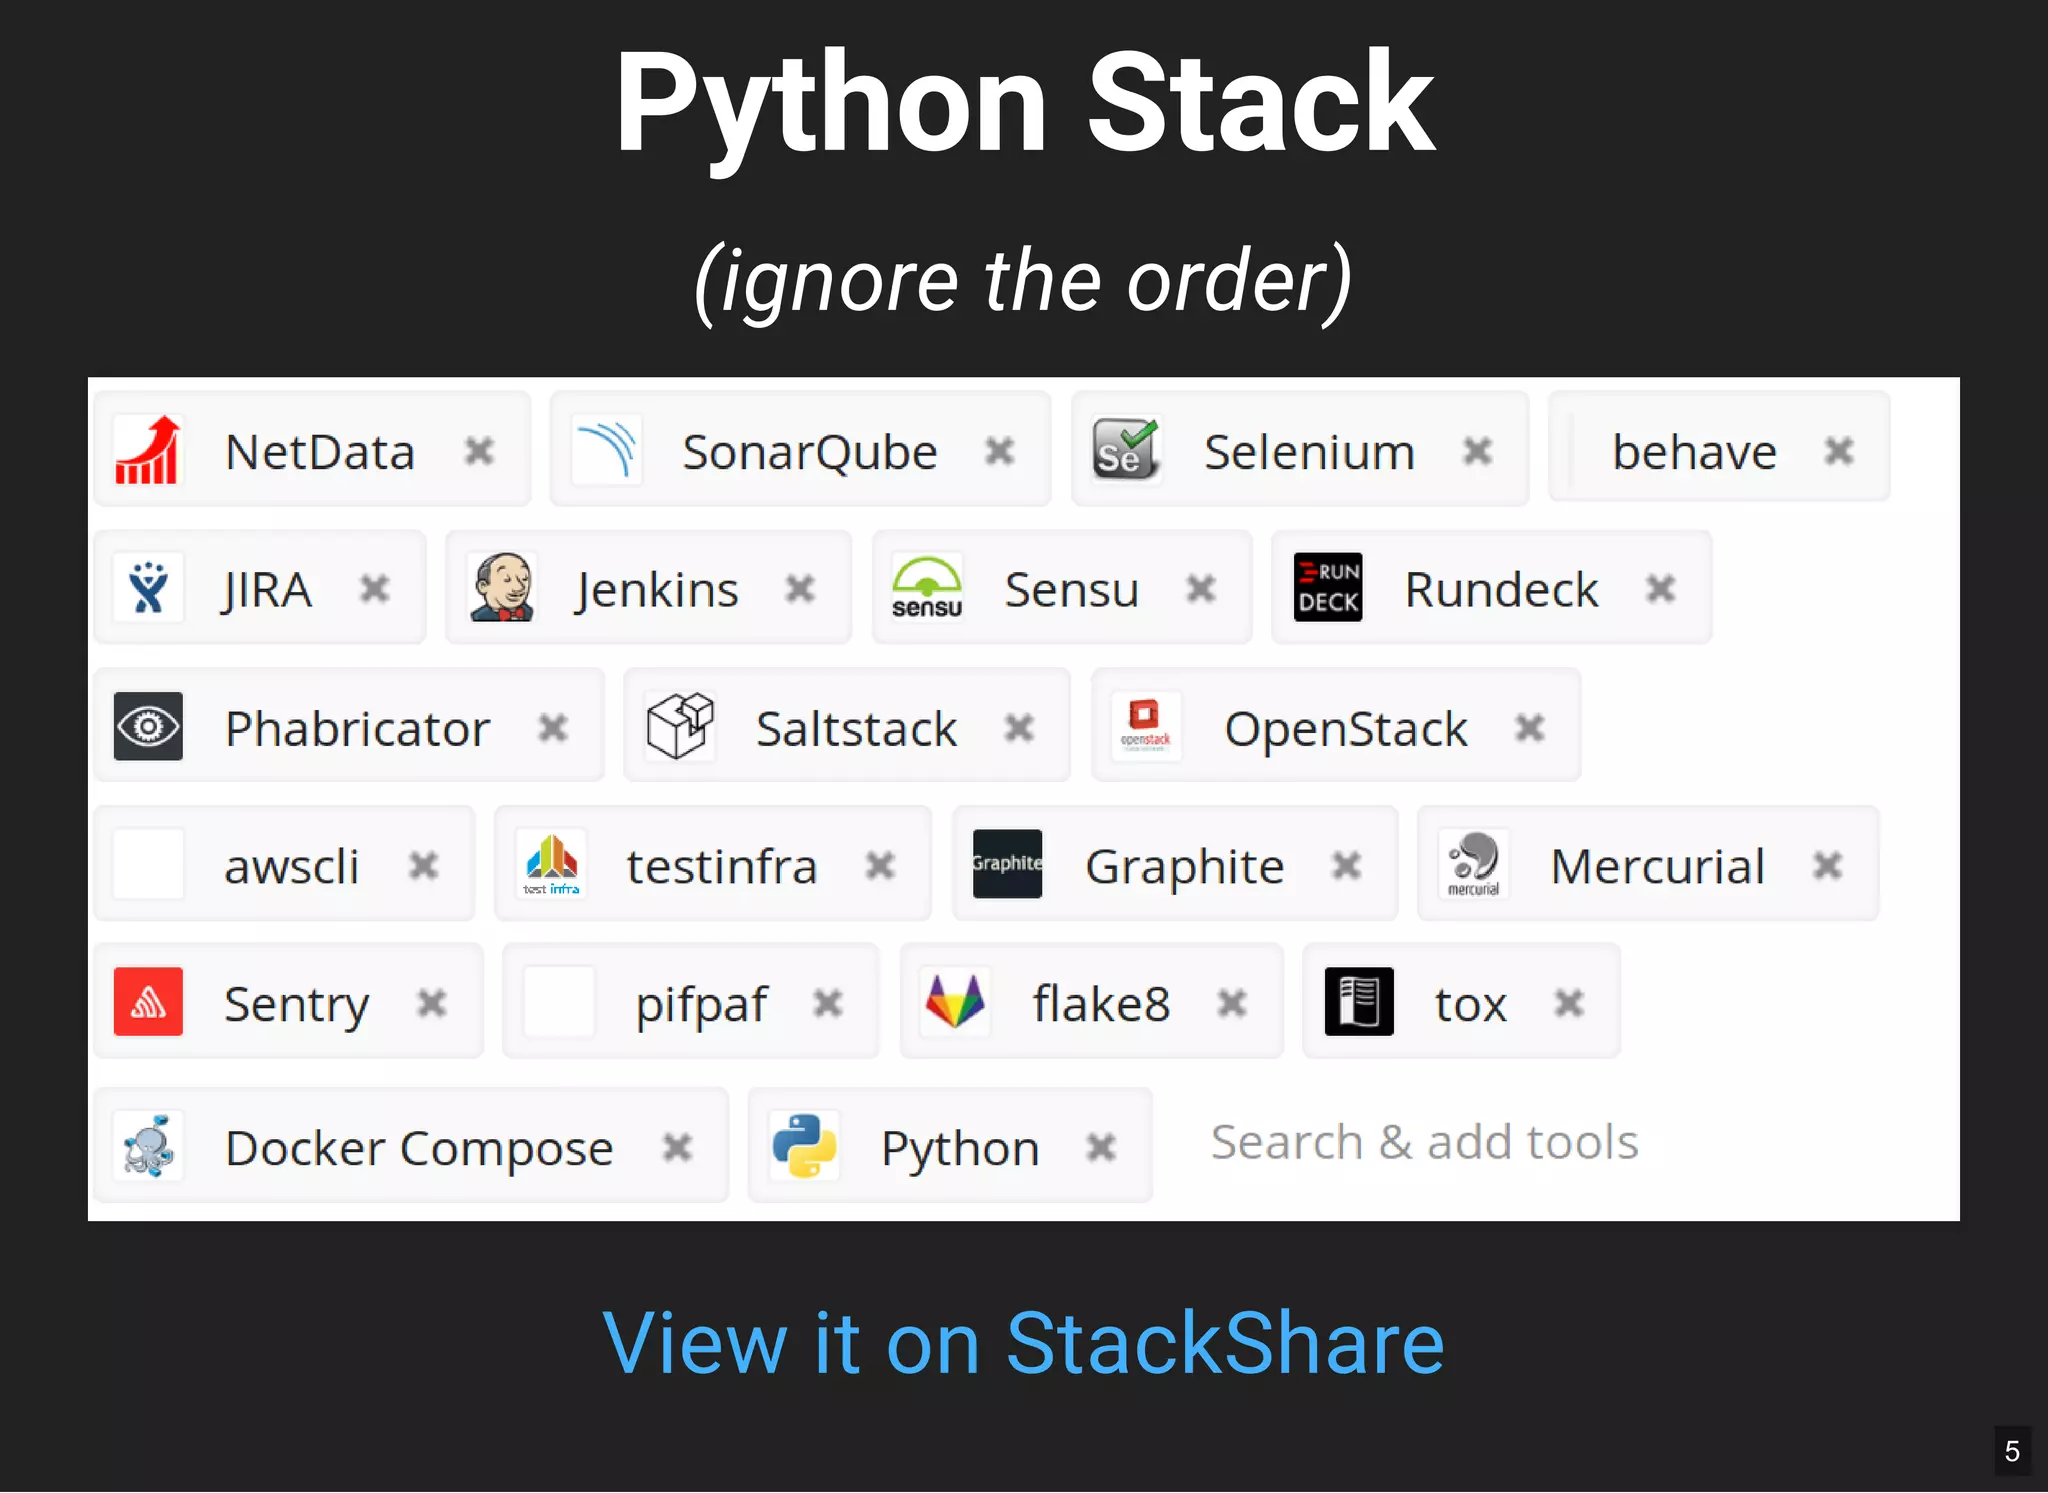Click the Python snake logo icon

[805, 1146]
